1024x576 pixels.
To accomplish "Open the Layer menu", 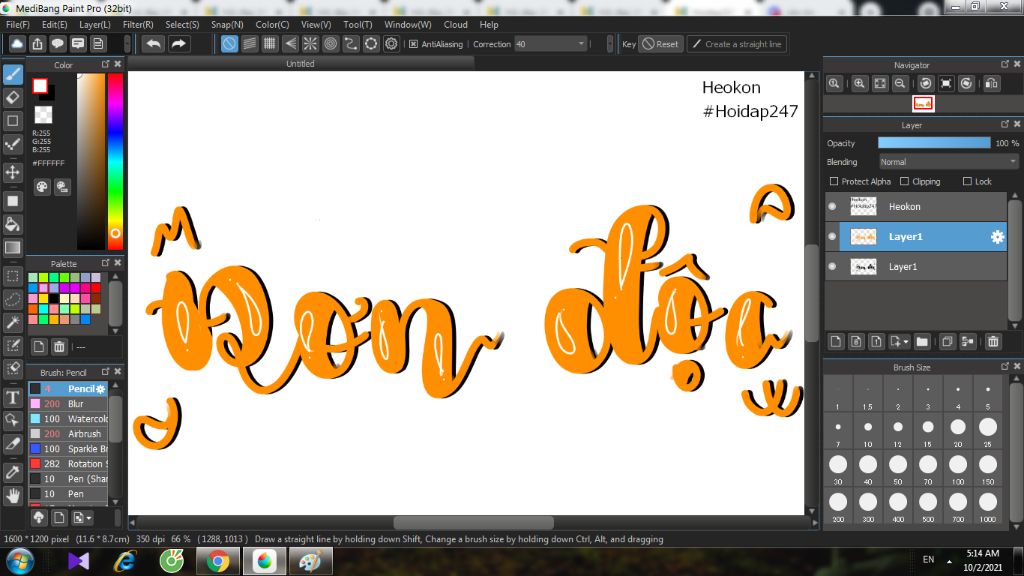I will [x=95, y=24].
